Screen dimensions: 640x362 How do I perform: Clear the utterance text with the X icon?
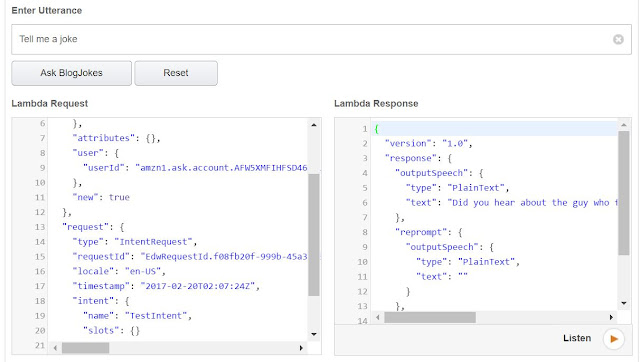618,39
